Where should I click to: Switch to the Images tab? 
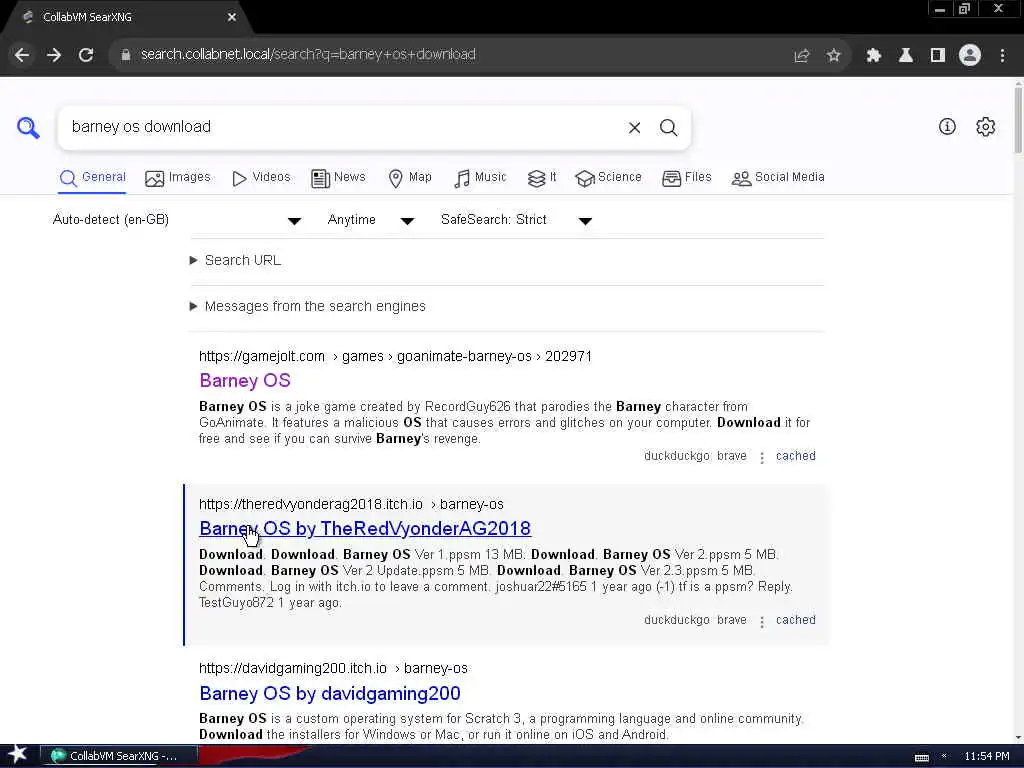[x=178, y=178]
